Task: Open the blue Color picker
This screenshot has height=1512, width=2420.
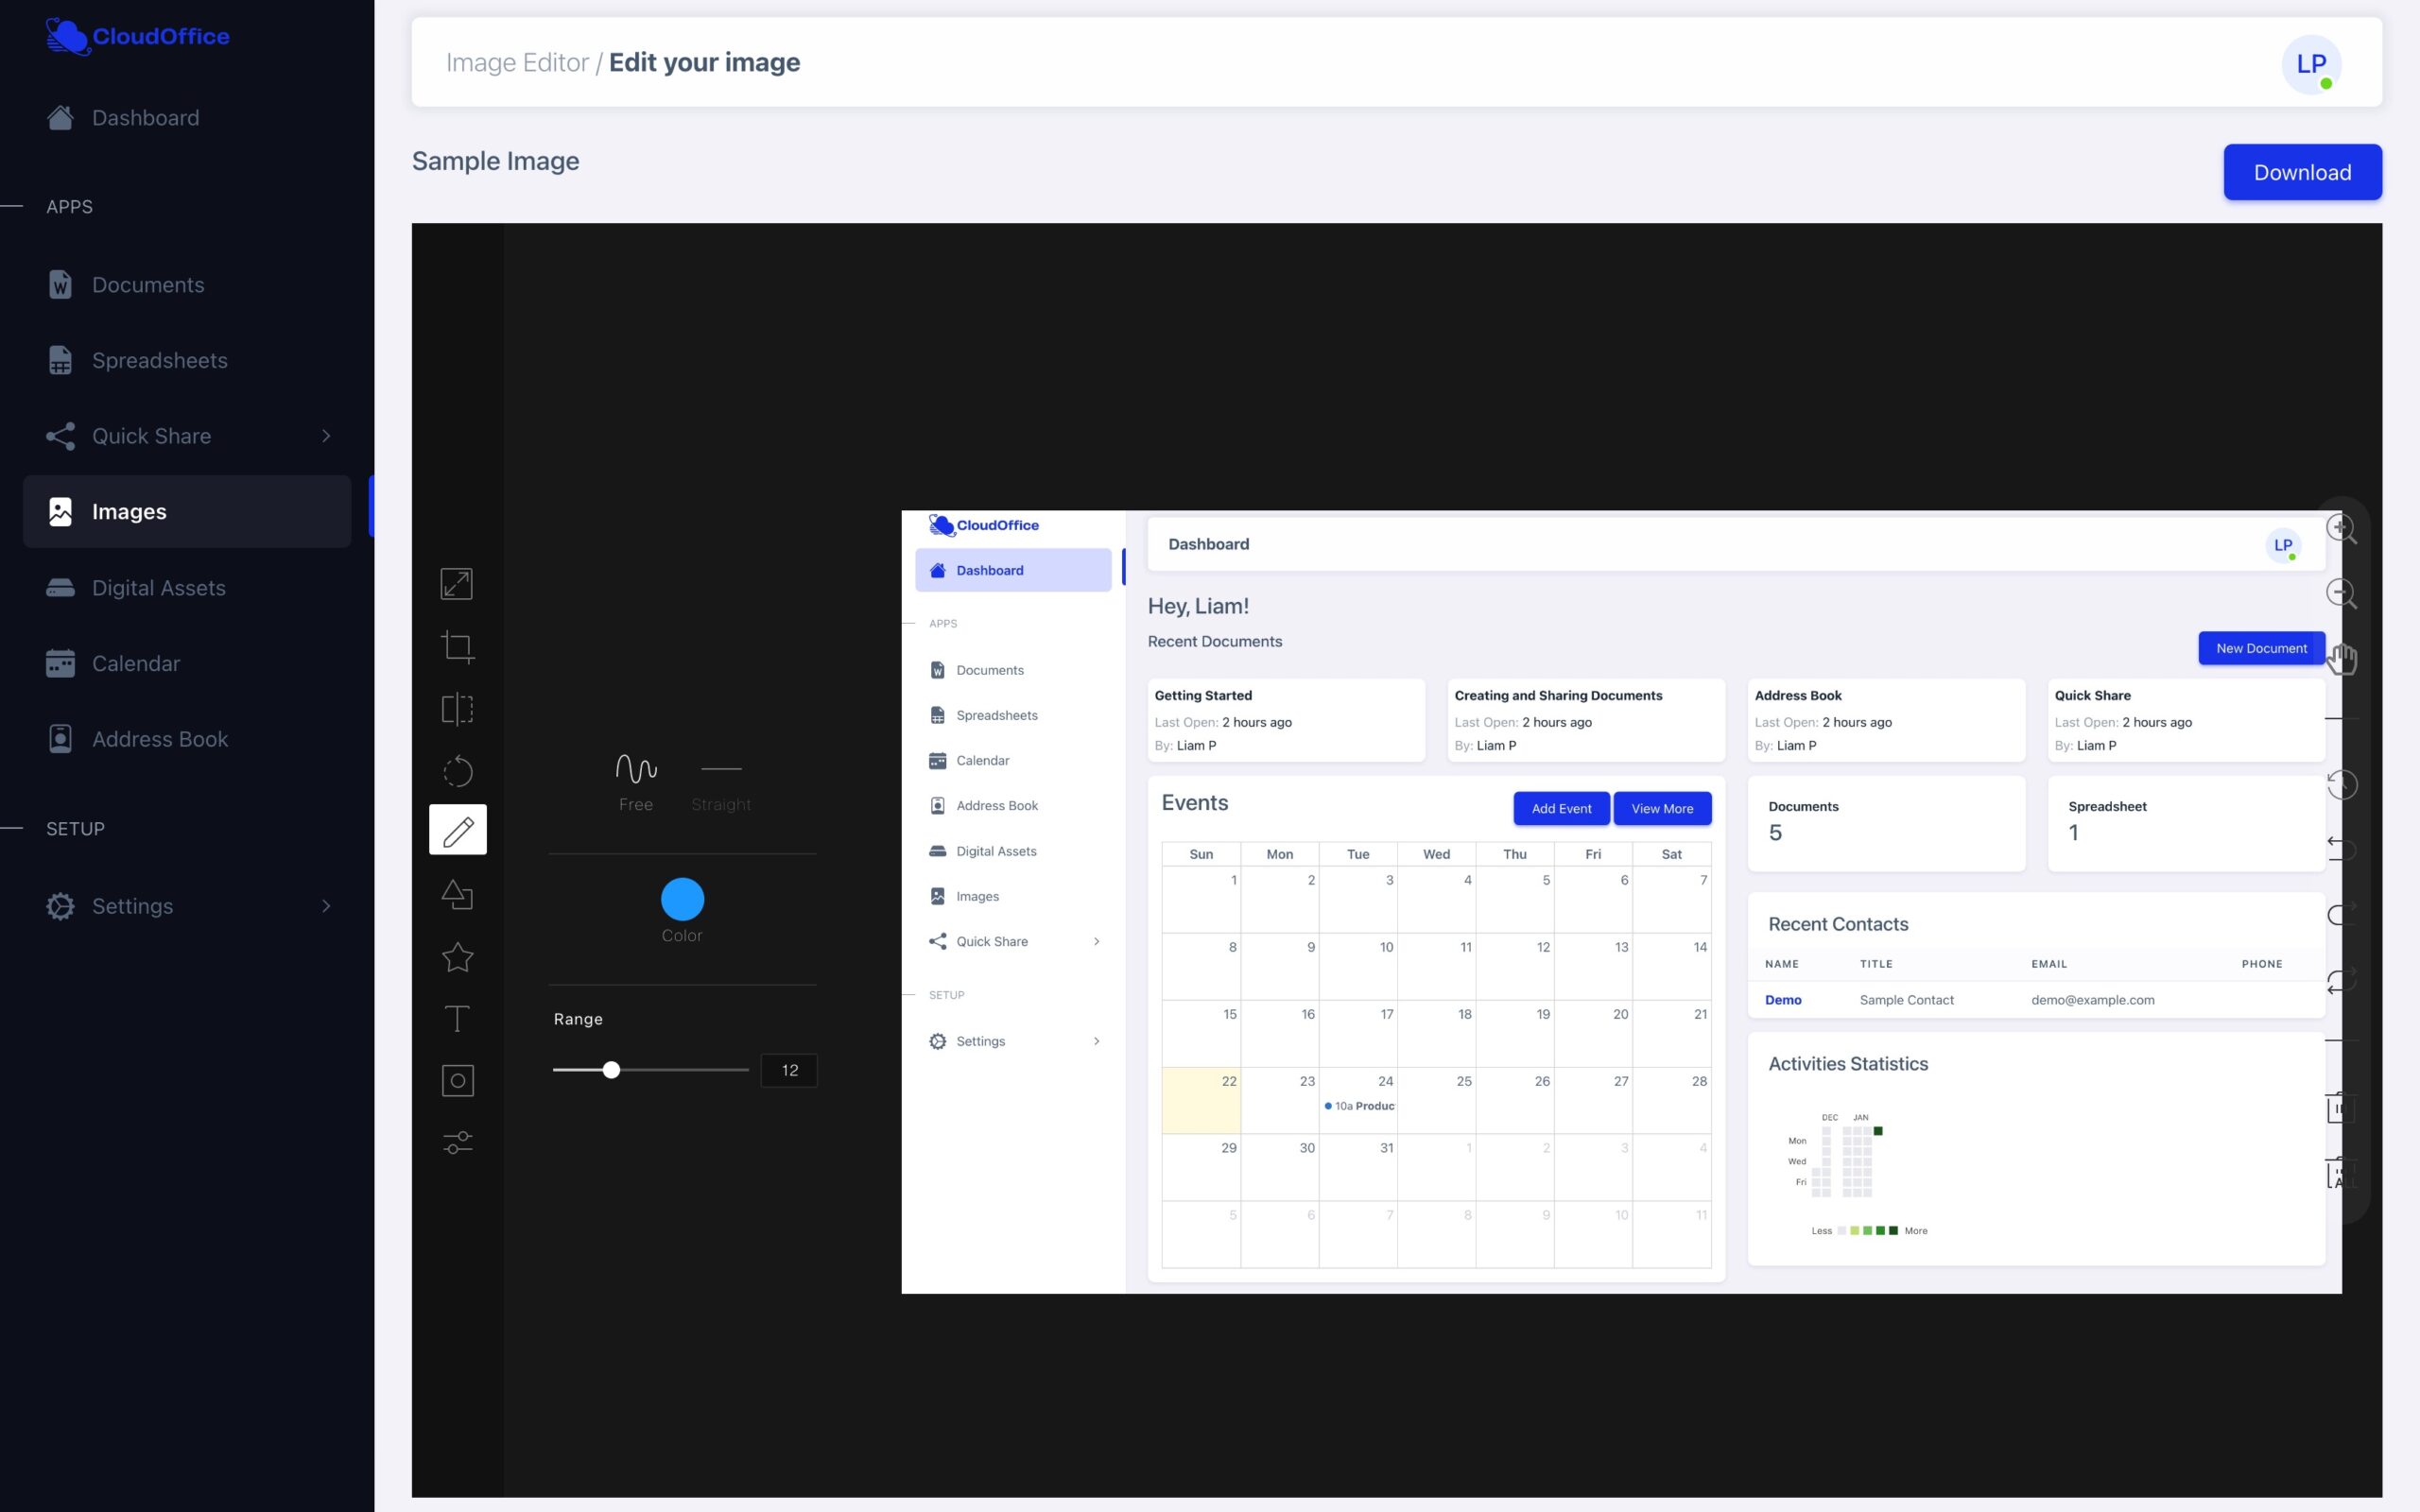Action: click(x=683, y=898)
